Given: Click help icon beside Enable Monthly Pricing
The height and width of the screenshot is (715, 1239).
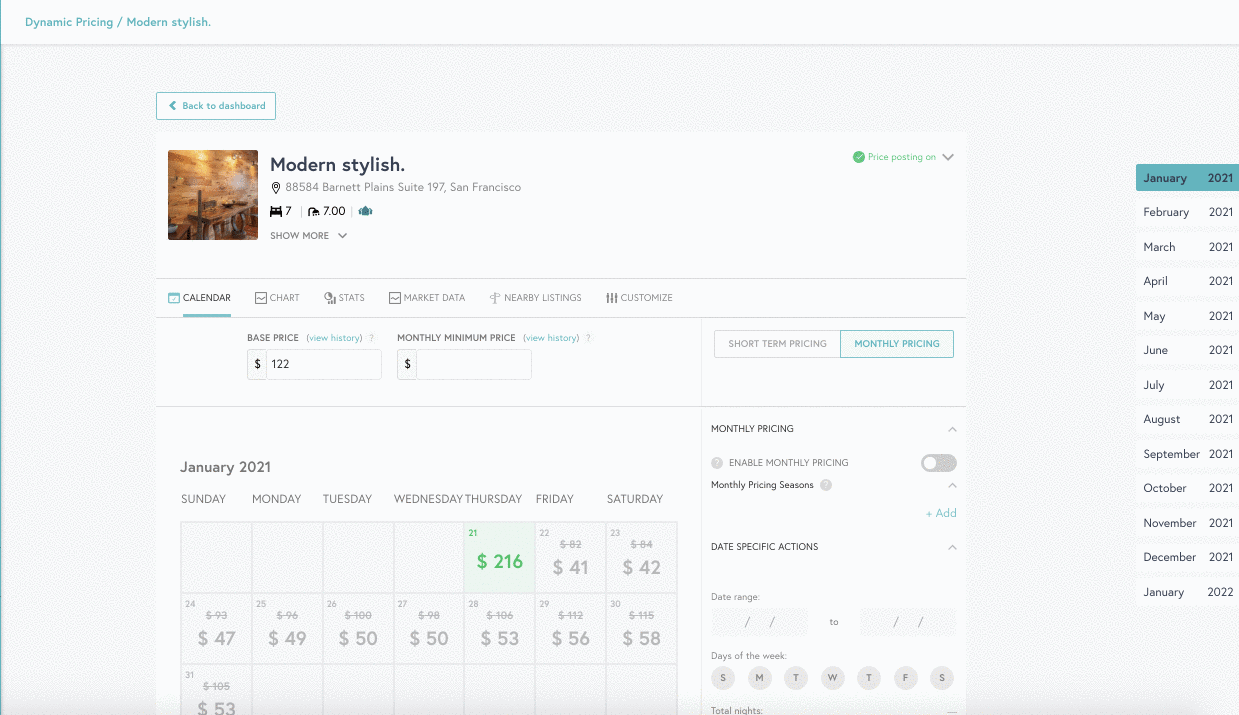Looking at the screenshot, I should tap(716, 463).
